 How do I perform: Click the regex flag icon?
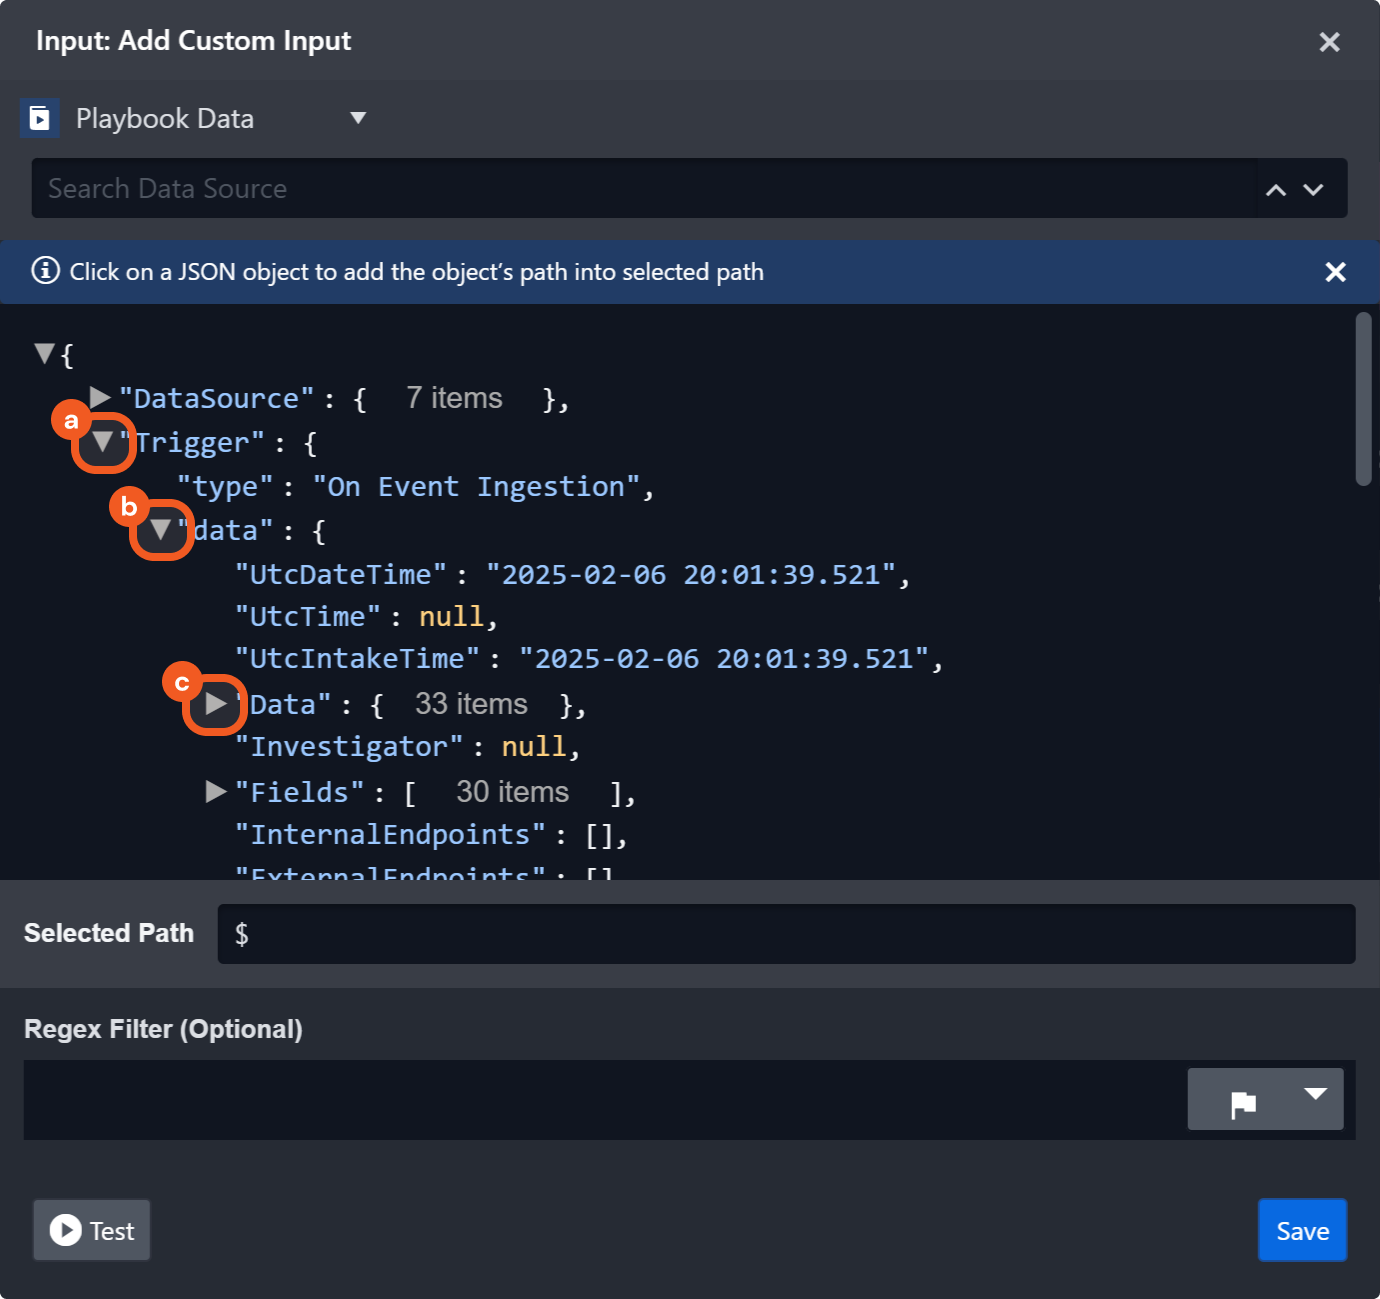[x=1243, y=1104]
